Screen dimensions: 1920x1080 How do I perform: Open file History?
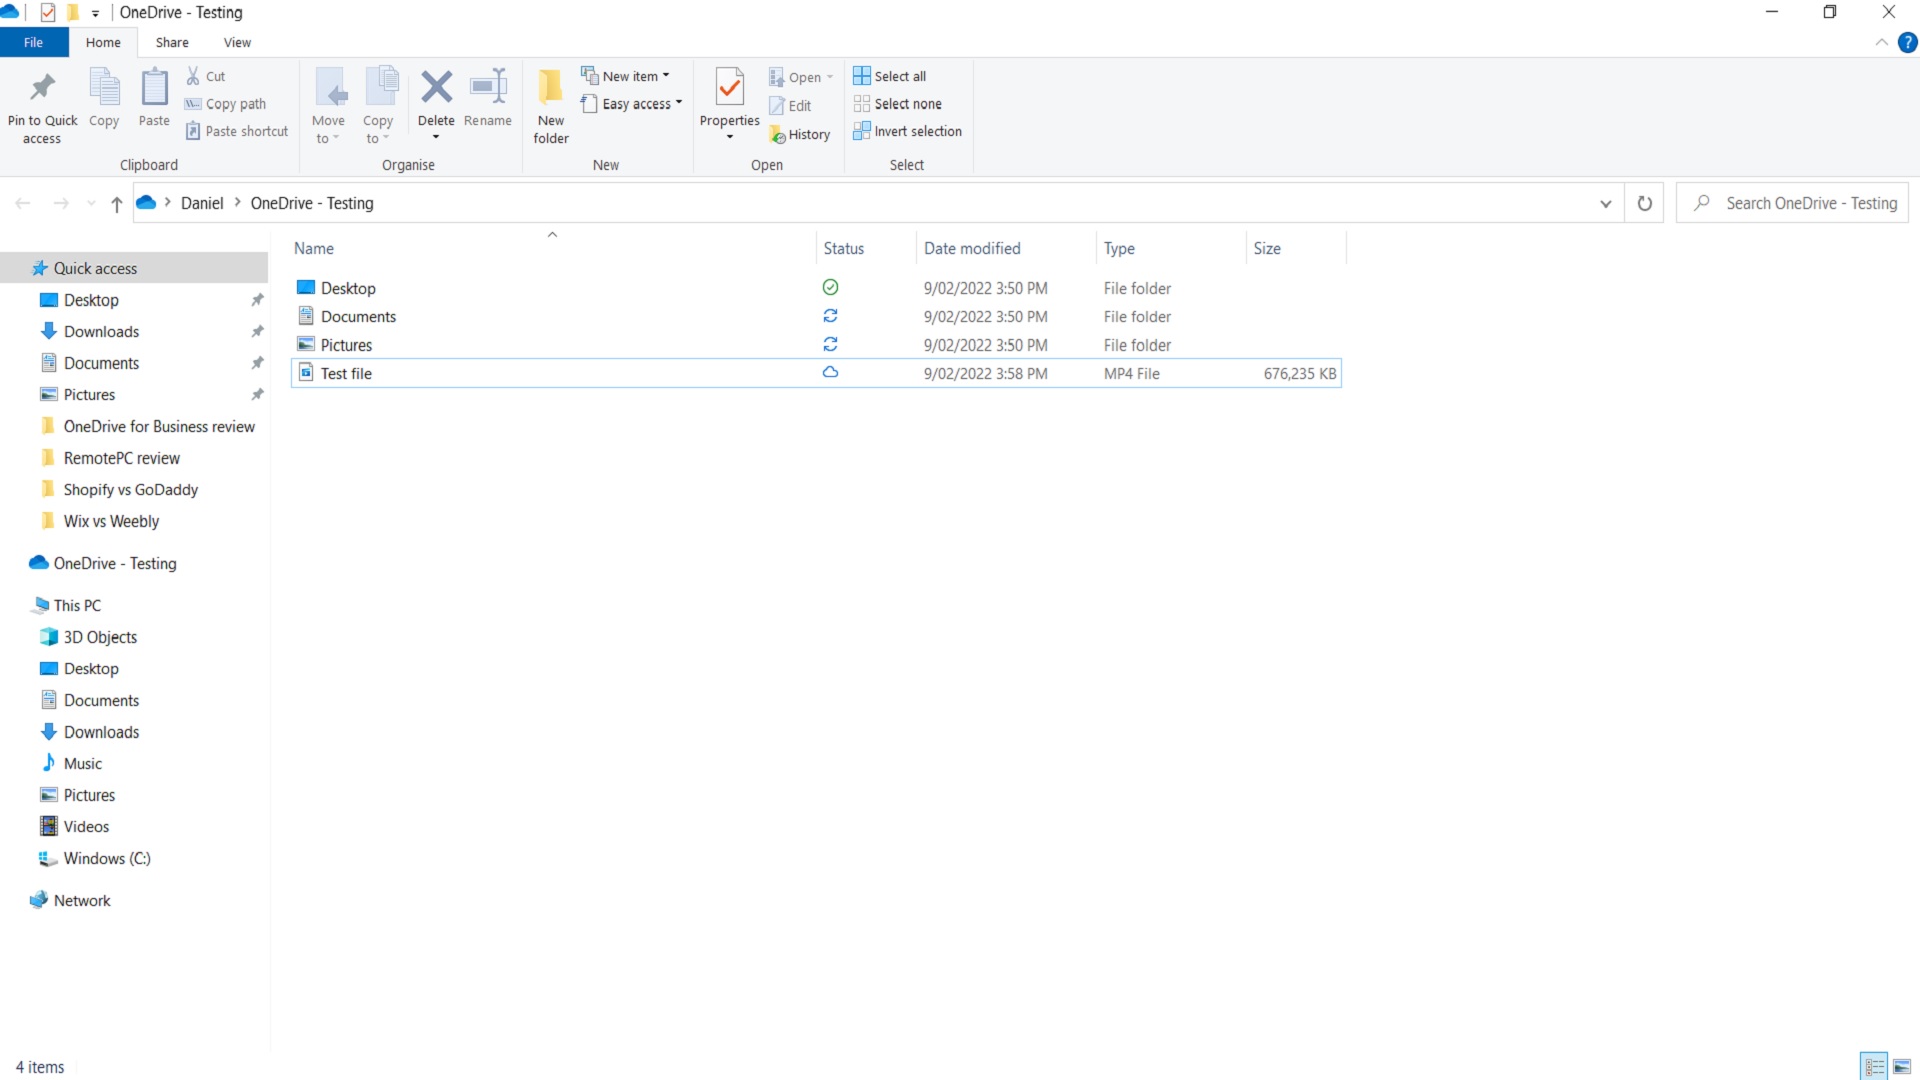point(800,134)
